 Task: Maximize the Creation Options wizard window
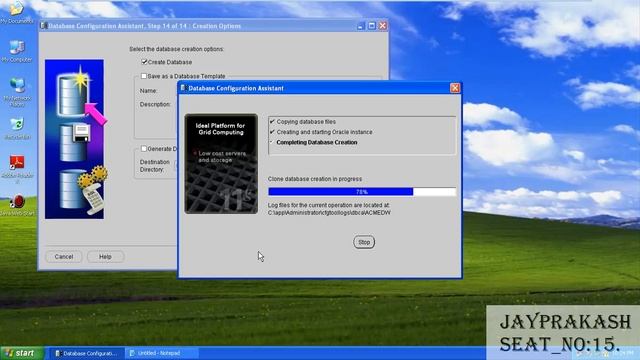tap(371, 26)
